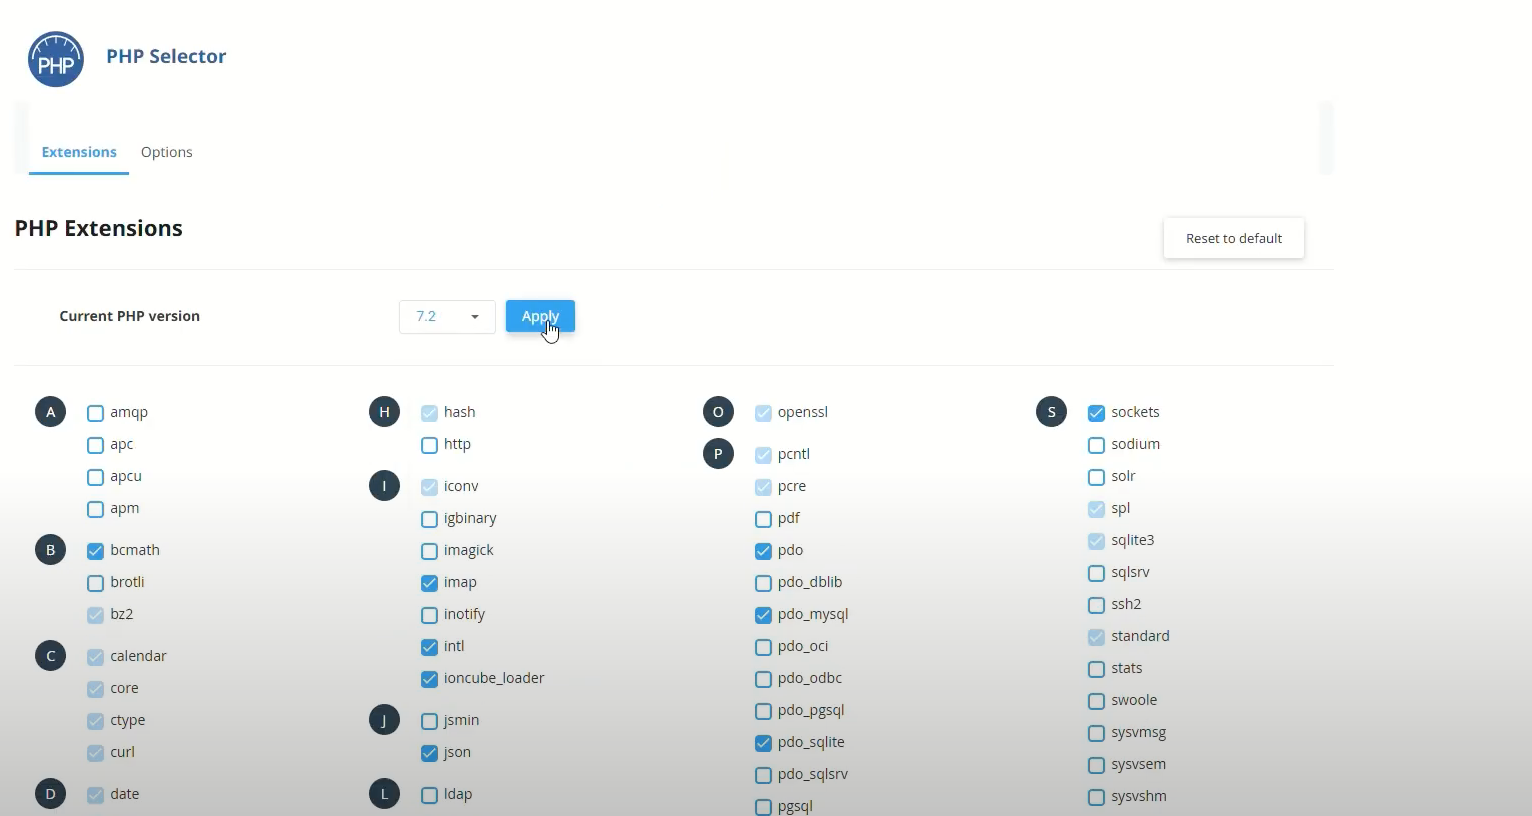Click the letter H group badge
Screen dimensions: 1532x816
tap(384, 412)
